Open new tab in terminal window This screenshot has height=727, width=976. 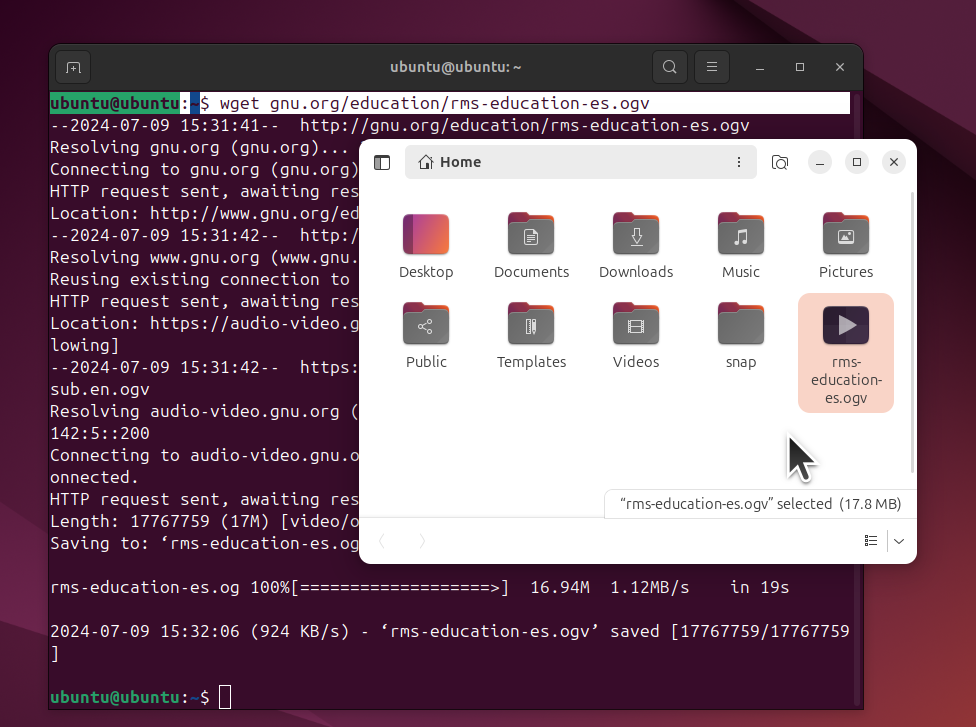click(73, 67)
